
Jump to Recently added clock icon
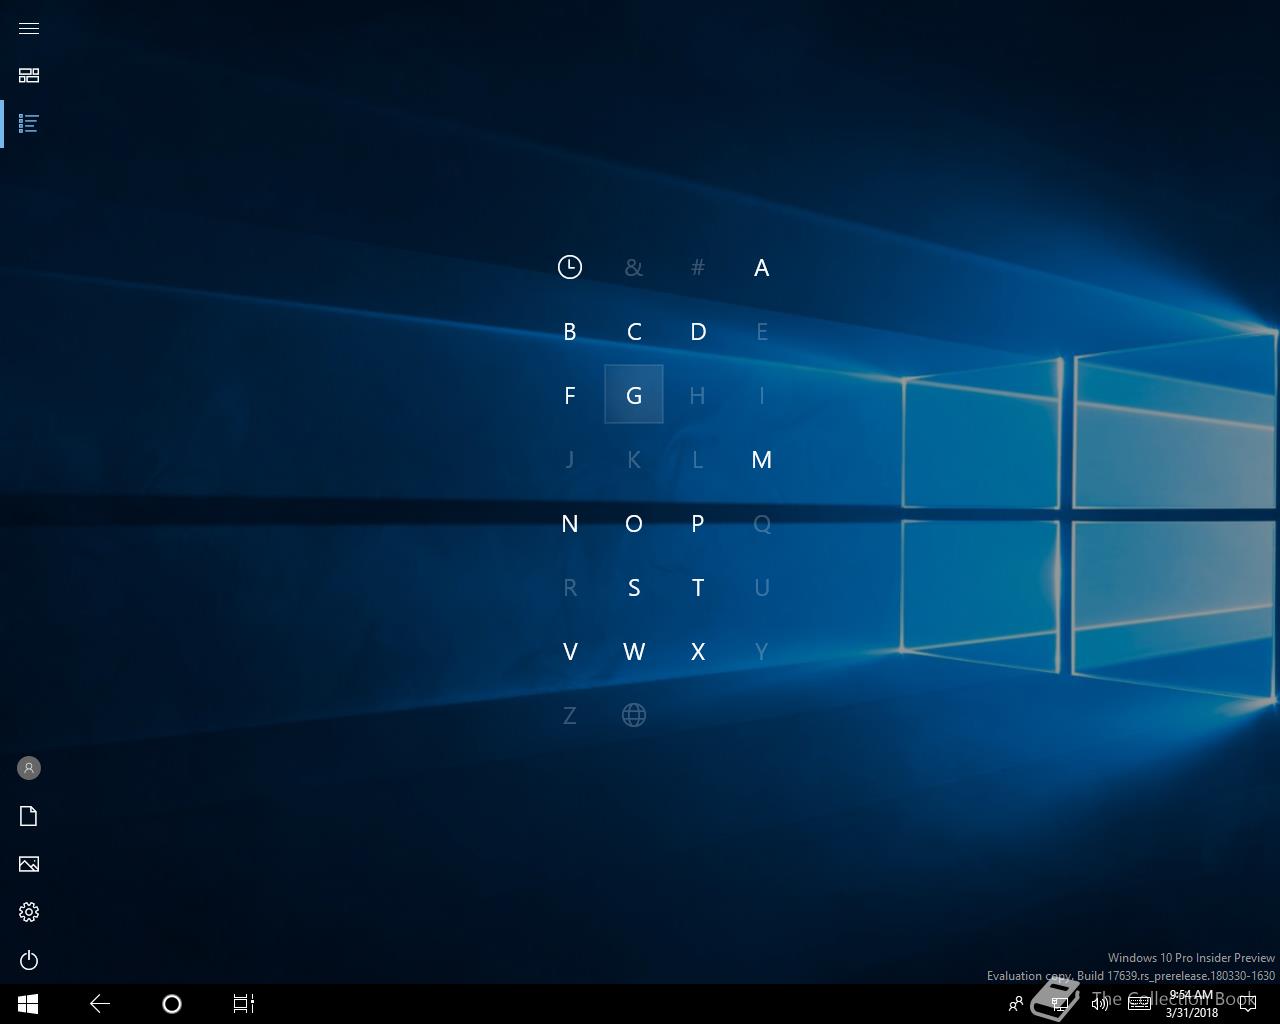[x=570, y=267]
